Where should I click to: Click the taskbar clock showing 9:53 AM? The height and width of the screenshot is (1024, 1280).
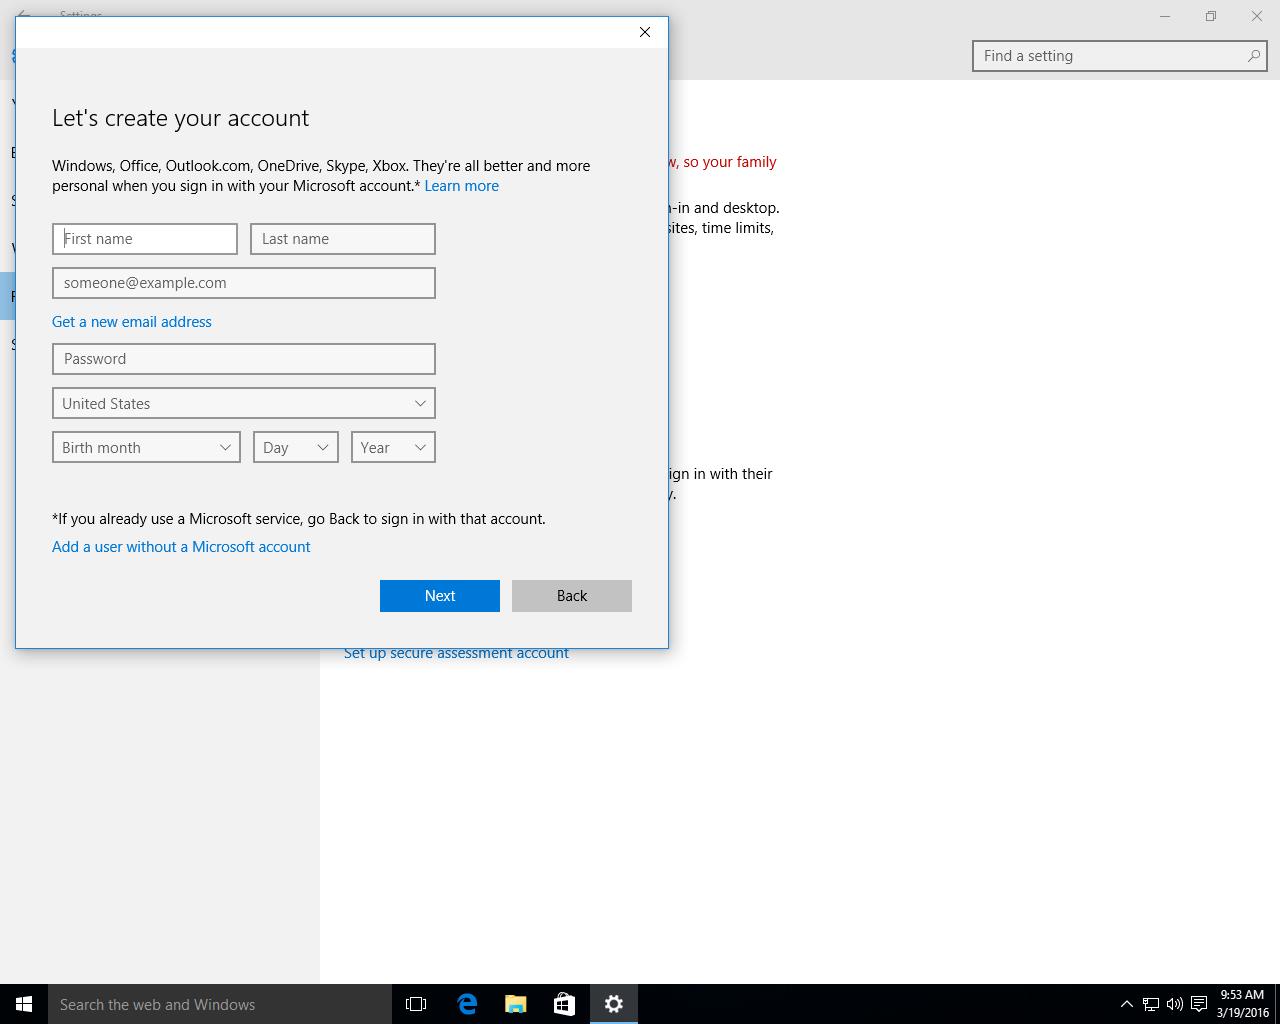tap(1242, 1004)
